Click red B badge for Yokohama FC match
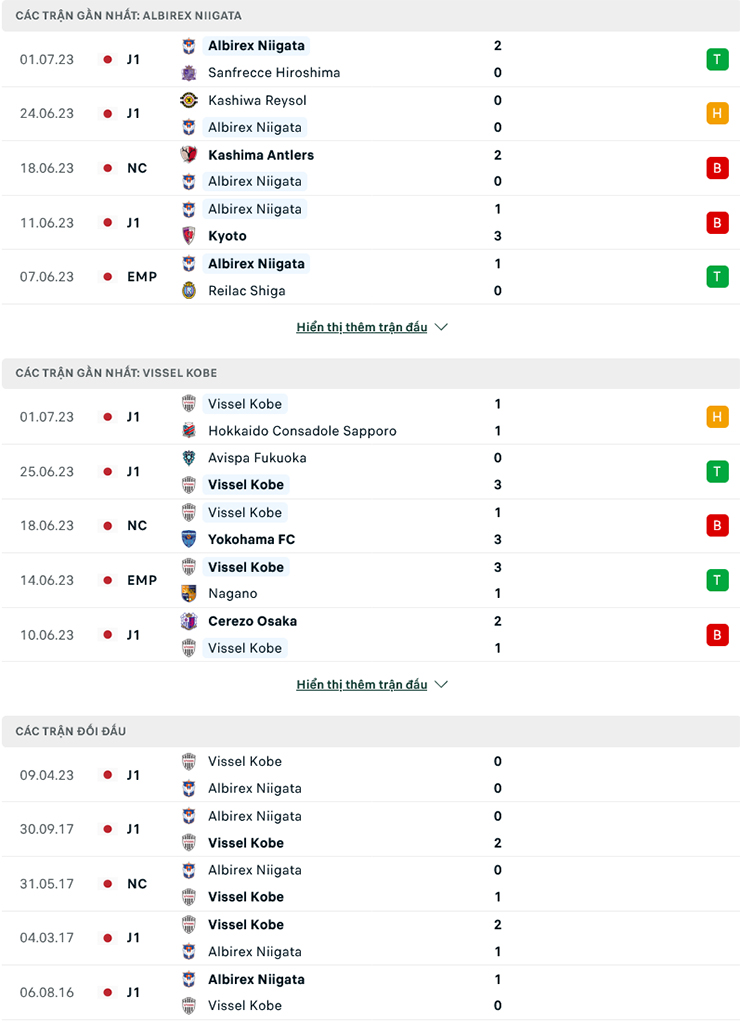This screenshot has height=1023, width=740. pos(717,525)
